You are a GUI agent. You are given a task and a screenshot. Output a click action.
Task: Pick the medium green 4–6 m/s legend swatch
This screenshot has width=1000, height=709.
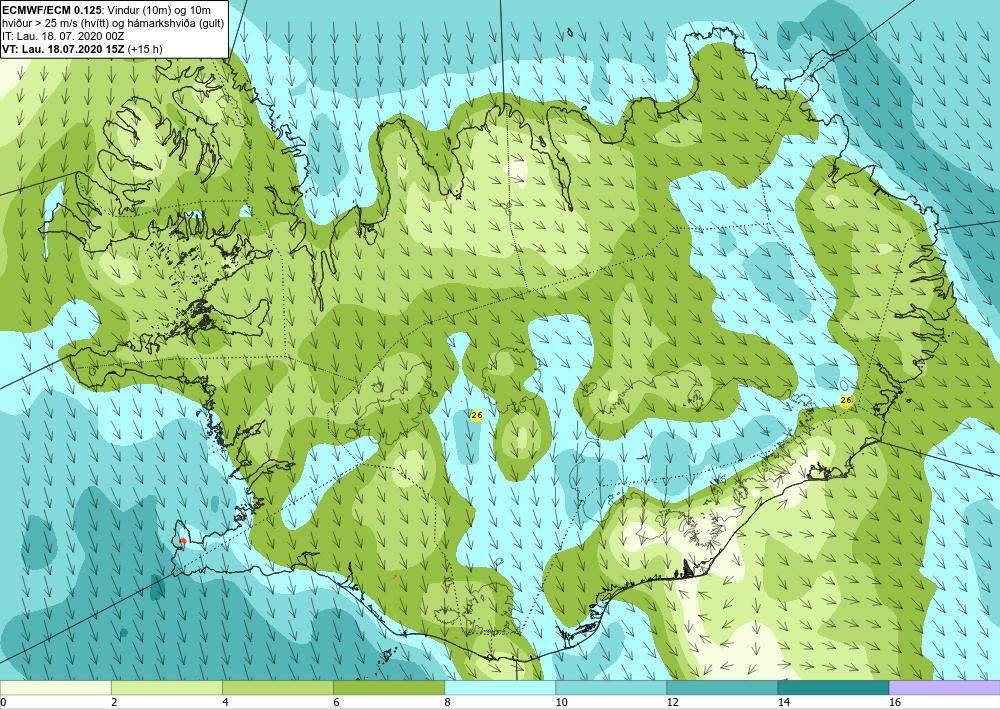click(x=278, y=688)
